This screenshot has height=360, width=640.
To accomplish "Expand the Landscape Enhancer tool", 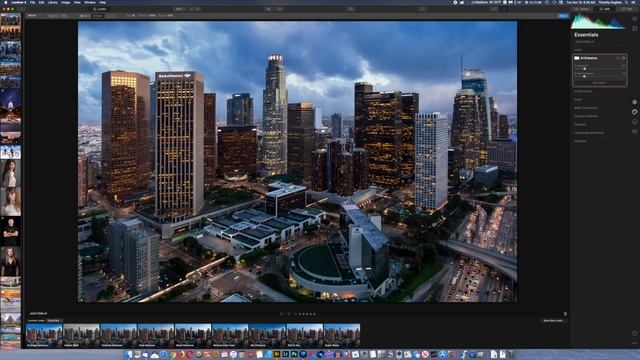I will click(x=589, y=133).
